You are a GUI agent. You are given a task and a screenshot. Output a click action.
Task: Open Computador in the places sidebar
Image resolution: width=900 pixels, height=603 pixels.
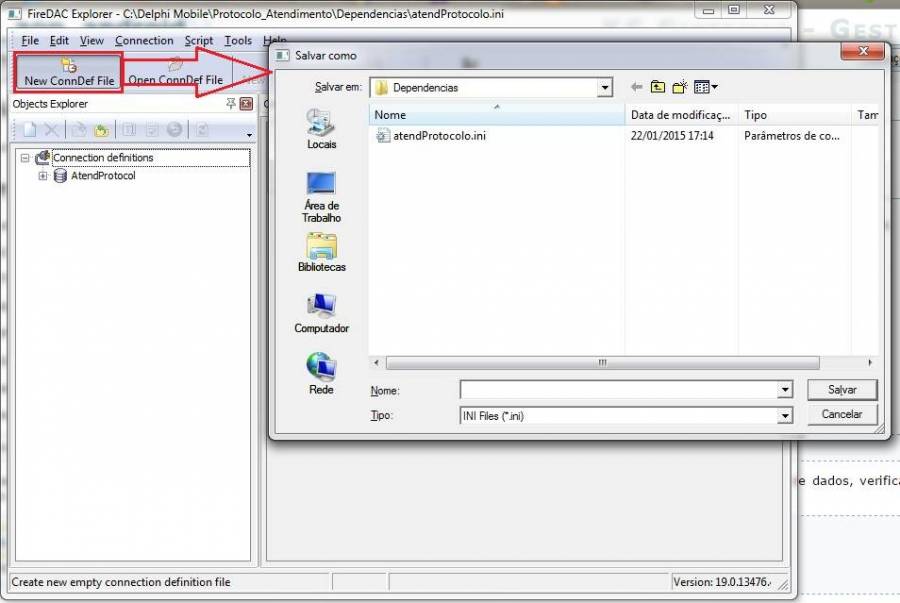coord(321,313)
